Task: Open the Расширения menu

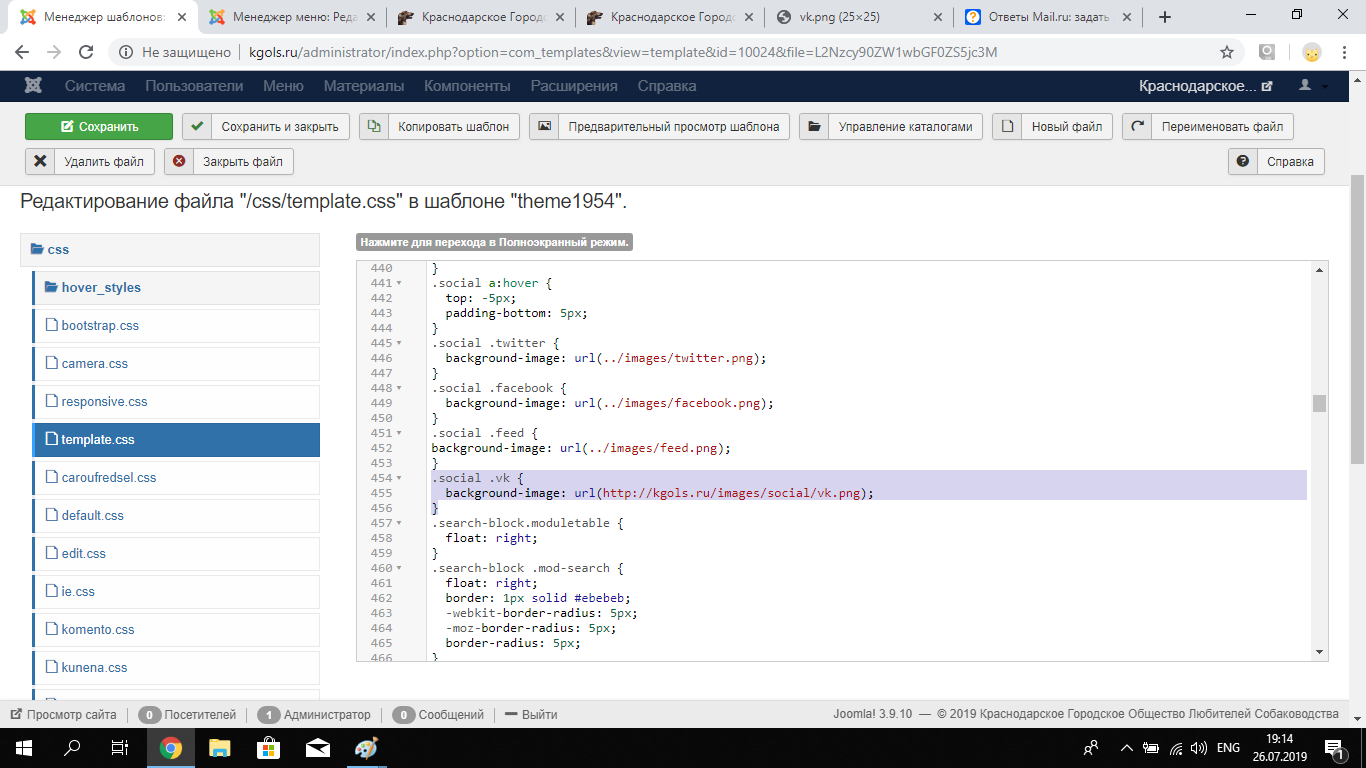Action: tap(574, 86)
